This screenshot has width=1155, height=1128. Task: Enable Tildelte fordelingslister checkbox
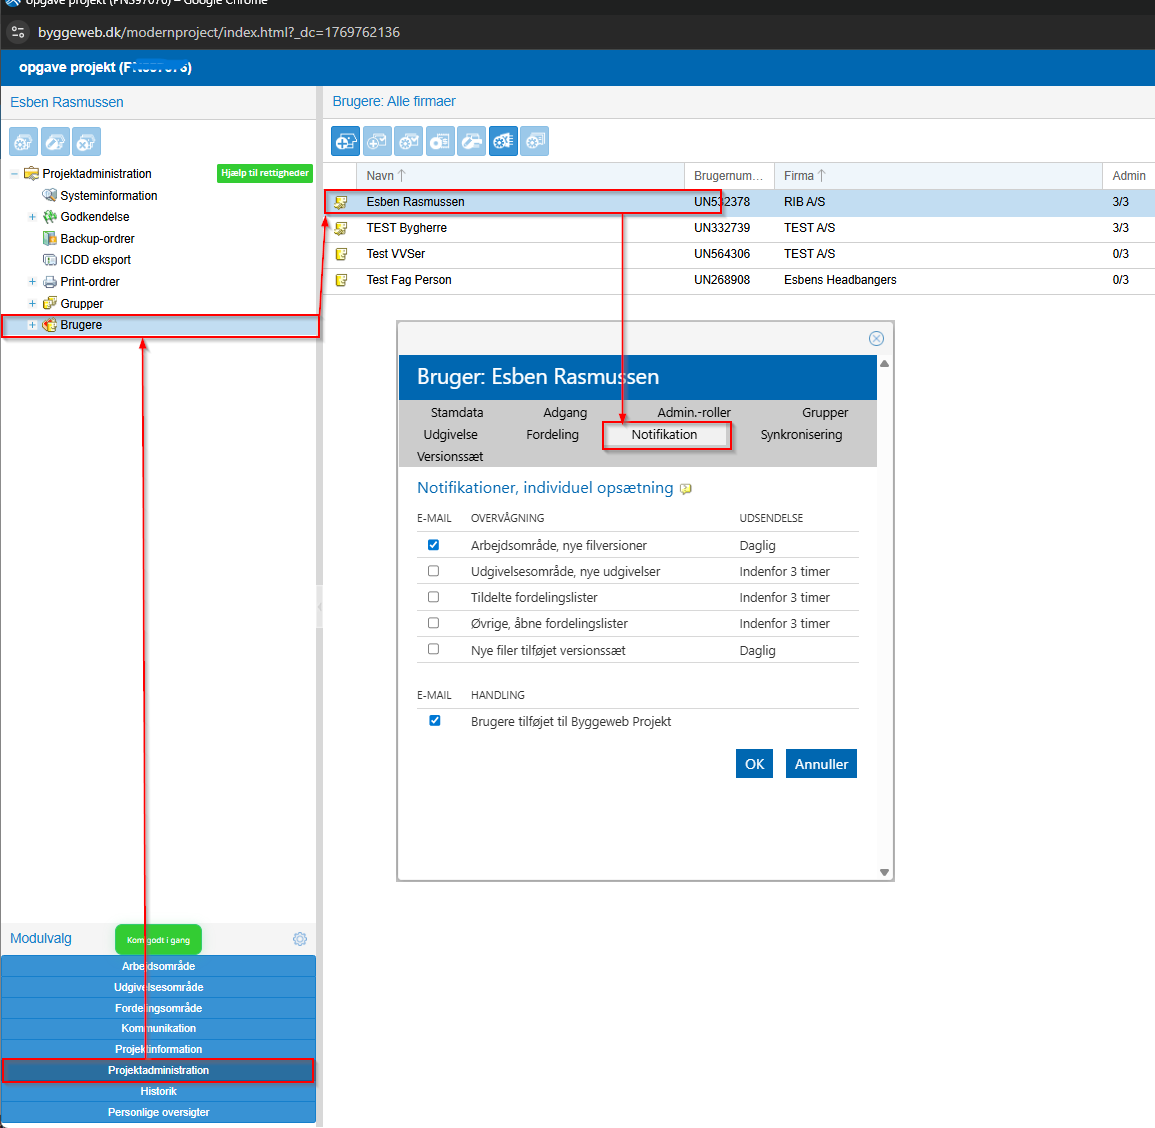[x=433, y=597]
